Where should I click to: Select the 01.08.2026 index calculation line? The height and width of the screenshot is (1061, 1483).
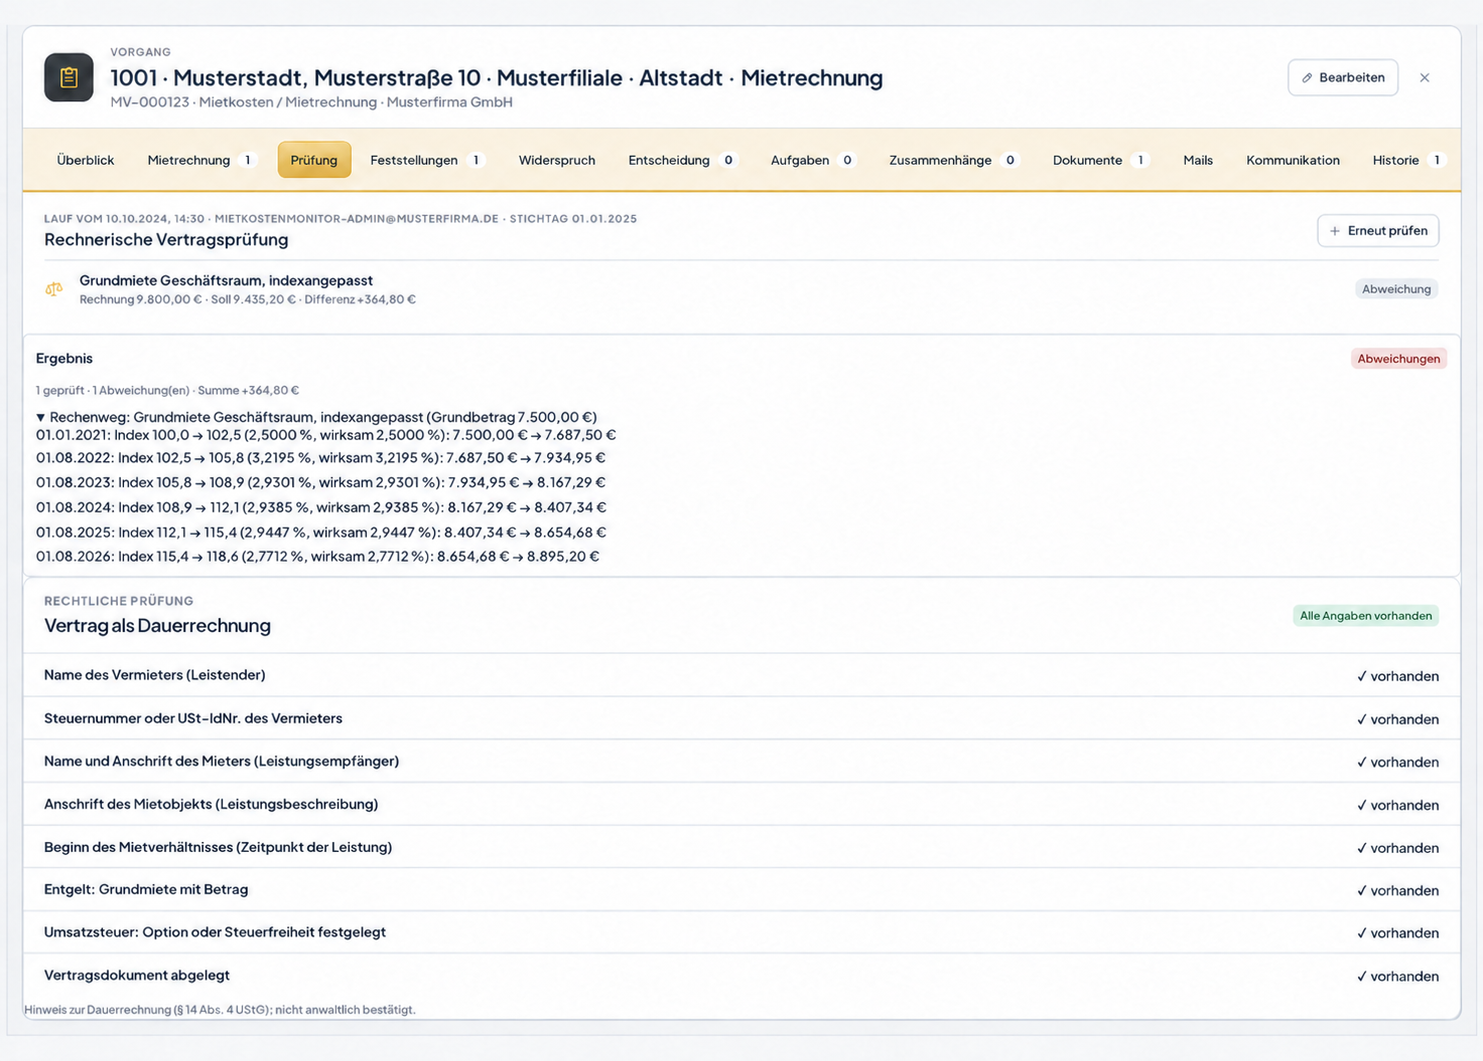tap(318, 557)
